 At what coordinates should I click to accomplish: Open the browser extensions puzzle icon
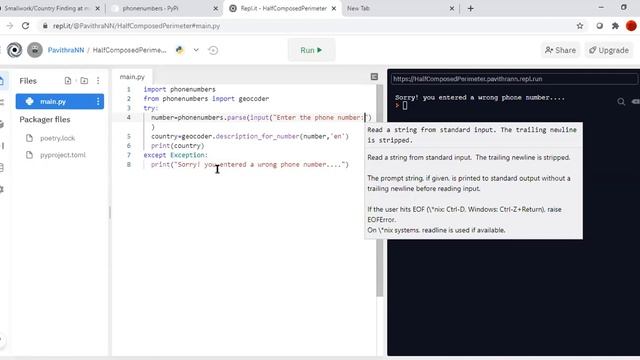point(615,26)
